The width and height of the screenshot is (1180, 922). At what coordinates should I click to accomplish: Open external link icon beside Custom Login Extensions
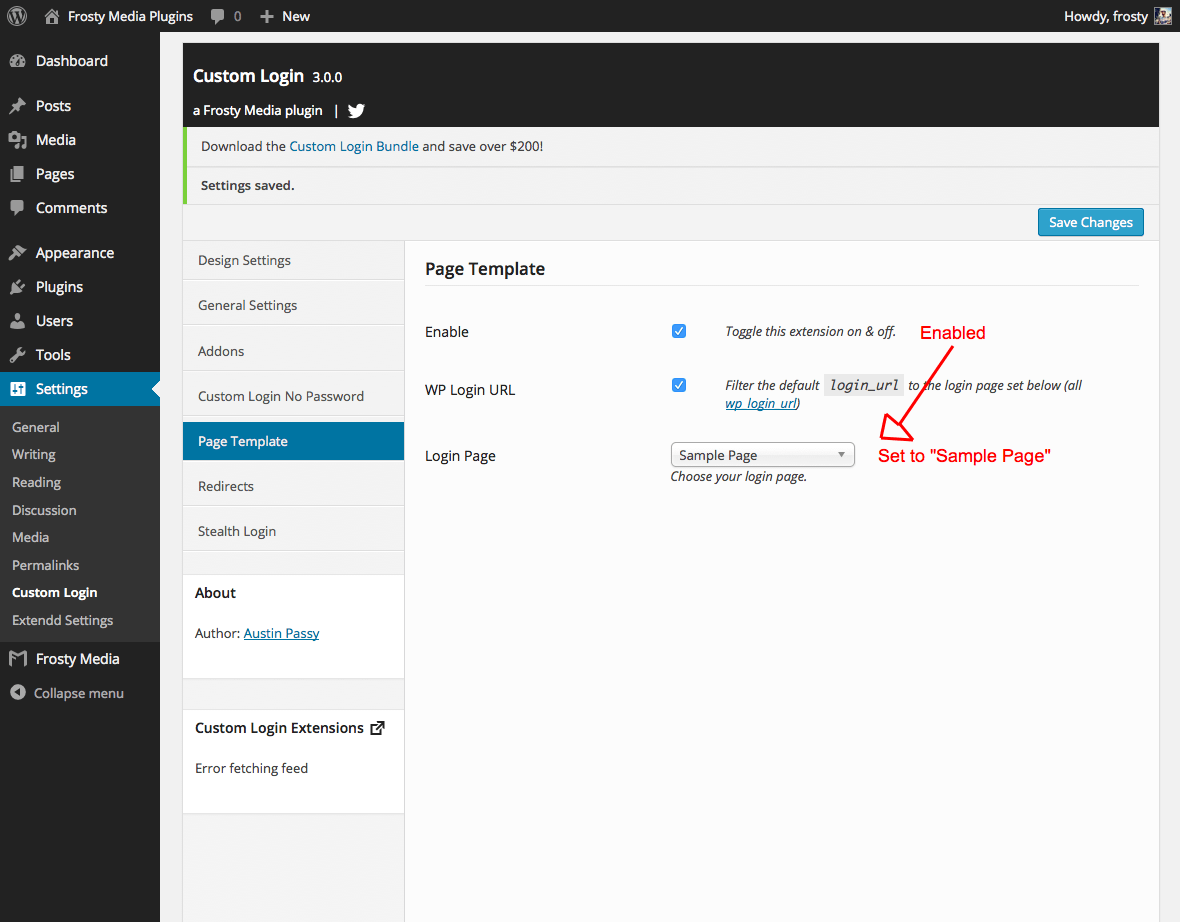378,728
